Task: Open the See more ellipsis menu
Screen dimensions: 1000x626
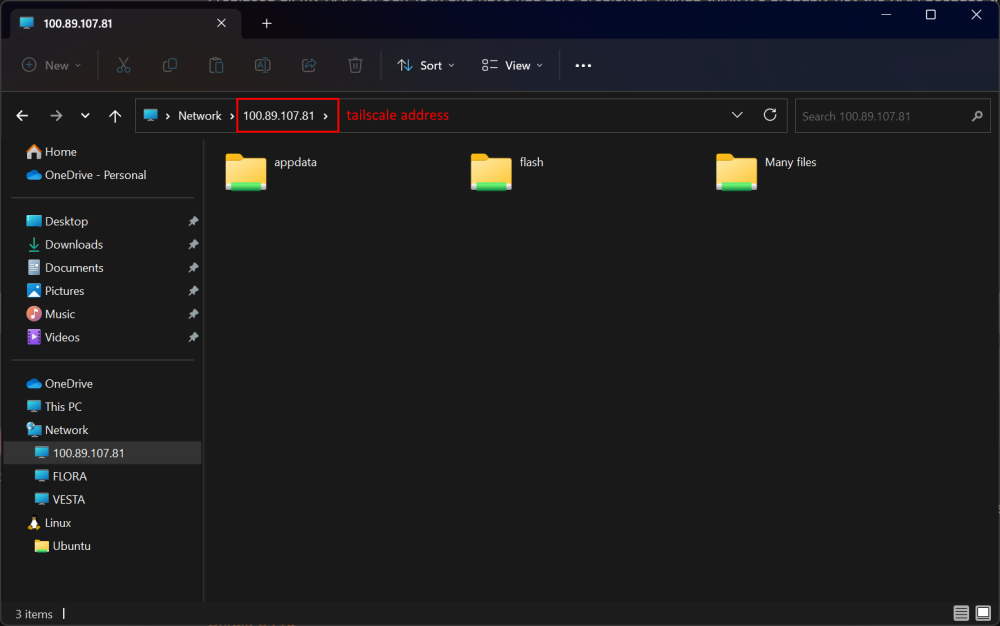Action: (583, 66)
